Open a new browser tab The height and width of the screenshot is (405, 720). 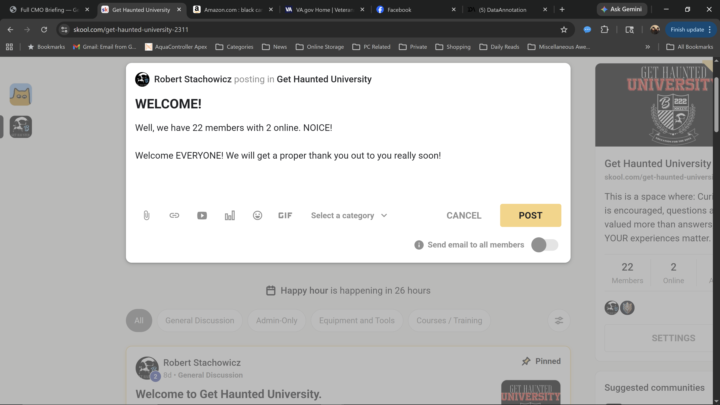click(x=562, y=10)
